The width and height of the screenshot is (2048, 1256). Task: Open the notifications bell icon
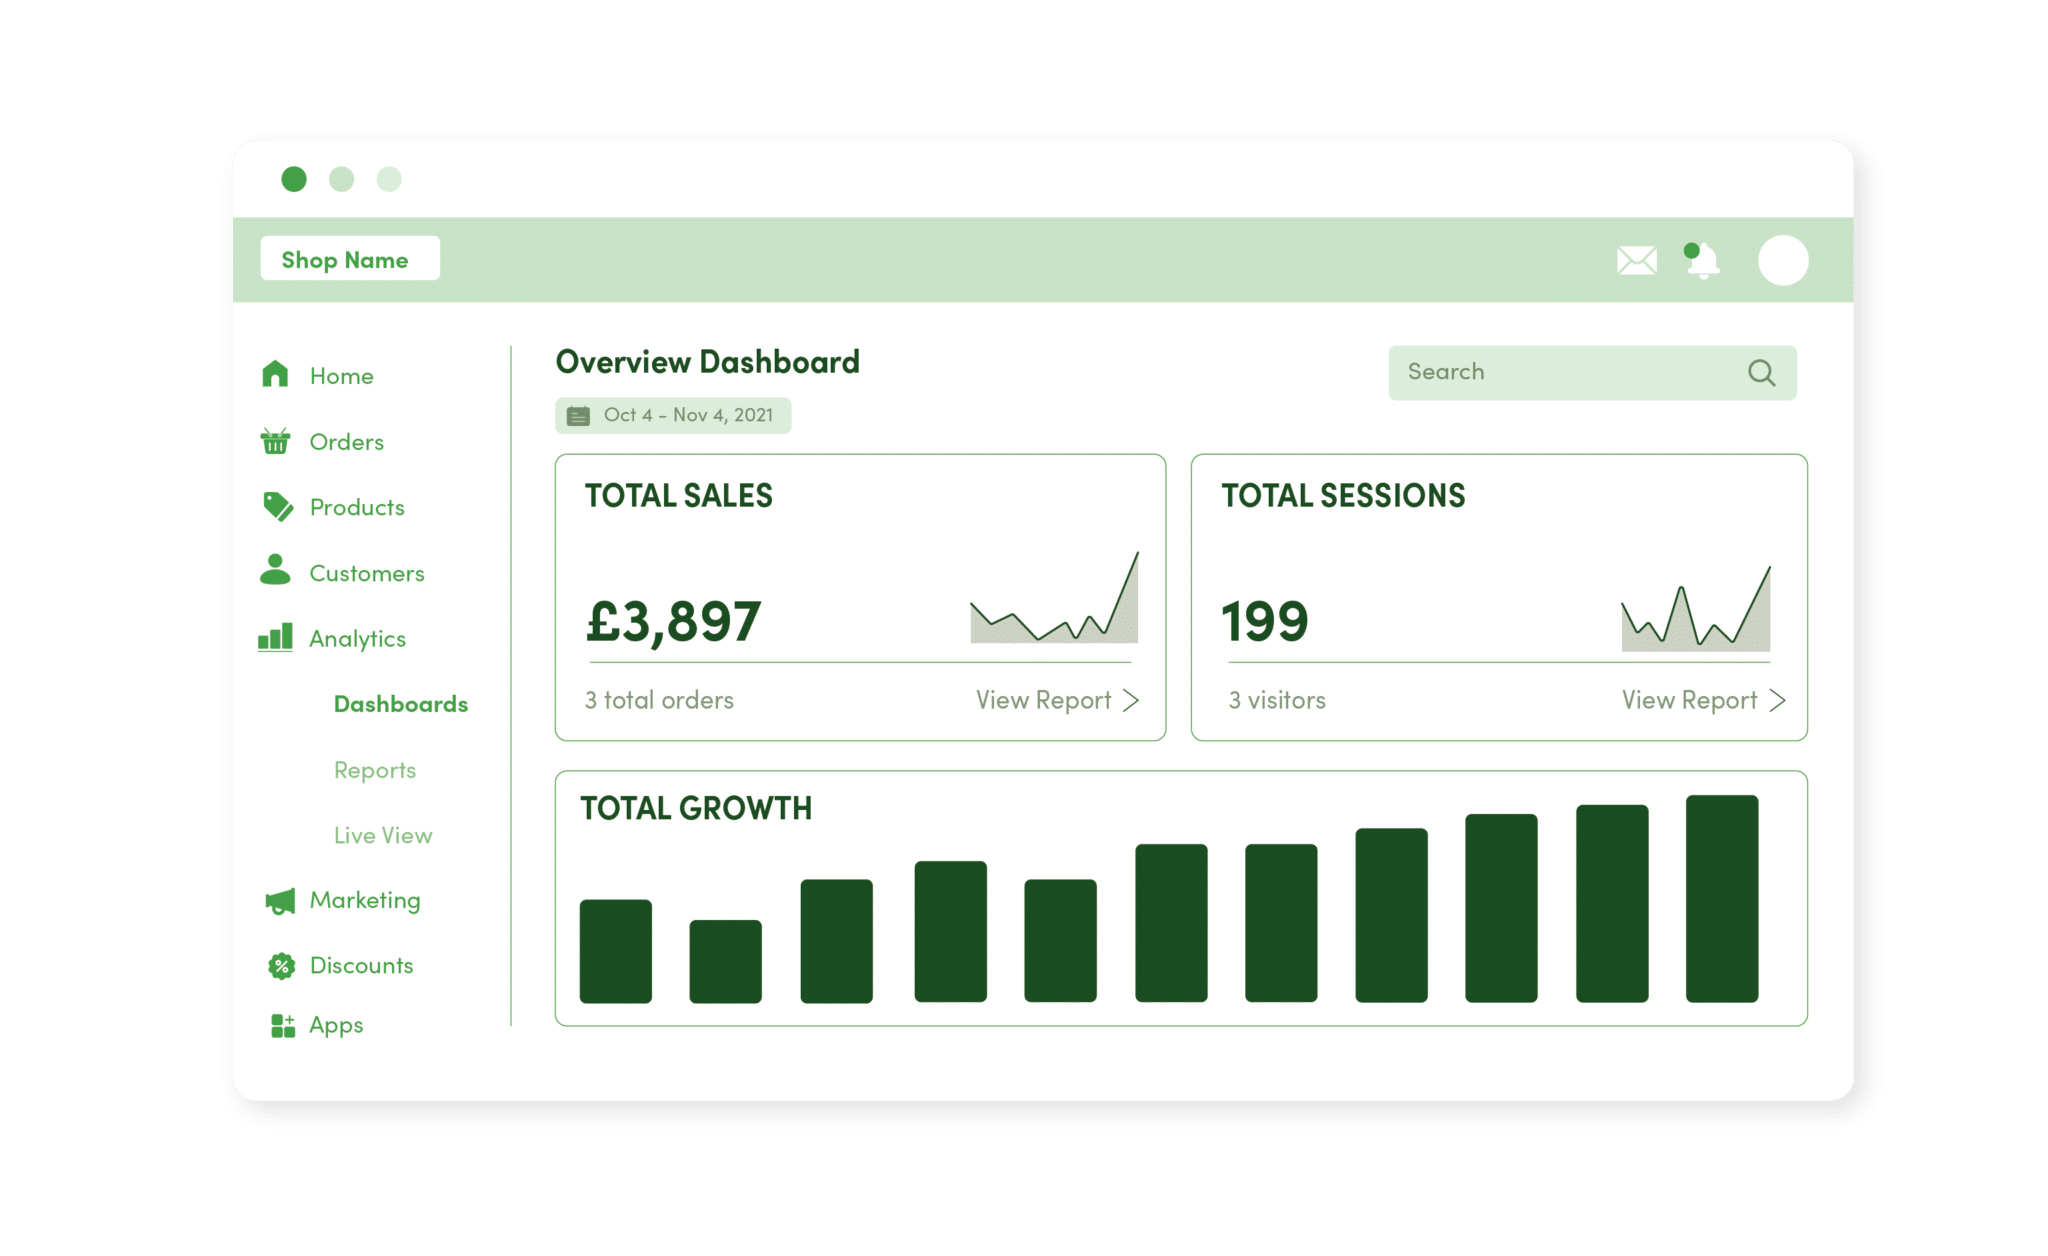coord(1702,261)
